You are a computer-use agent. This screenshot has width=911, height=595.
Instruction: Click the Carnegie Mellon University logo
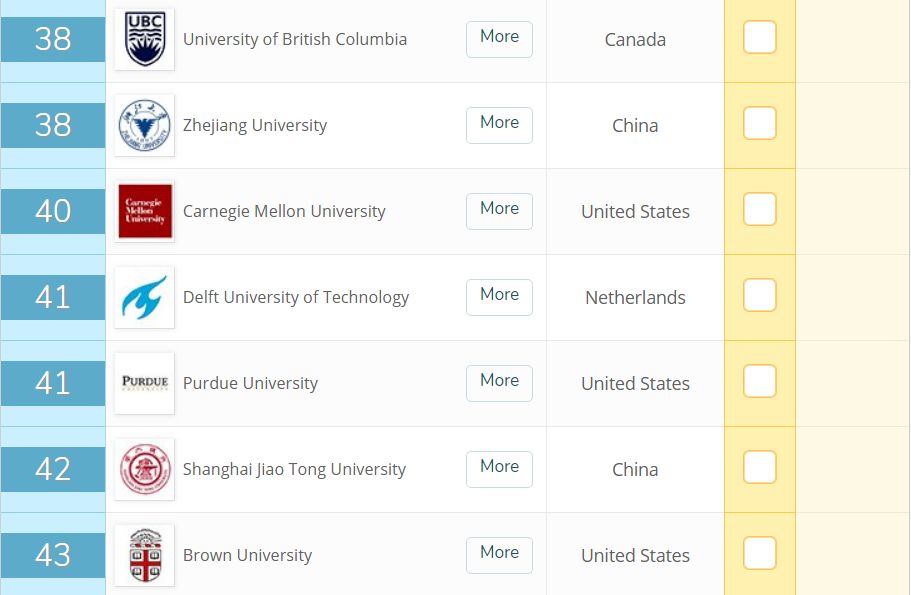tap(144, 211)
